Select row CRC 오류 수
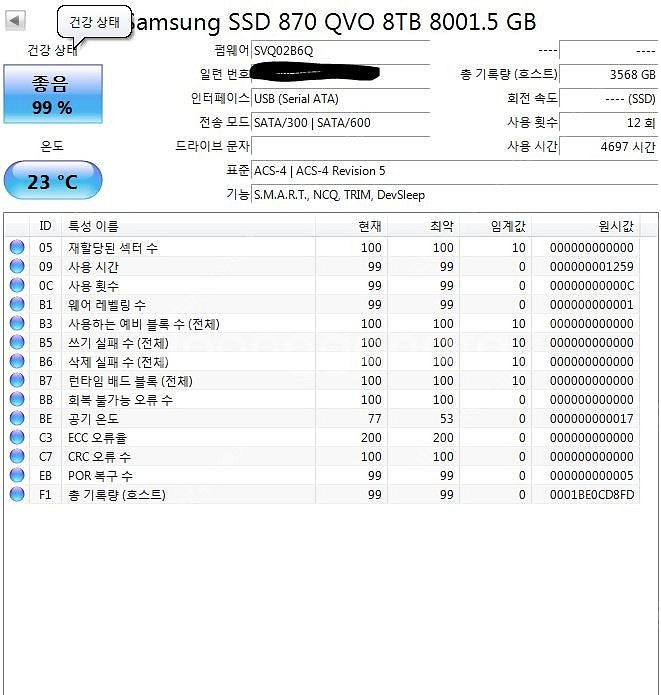 (x=324, y=457)
